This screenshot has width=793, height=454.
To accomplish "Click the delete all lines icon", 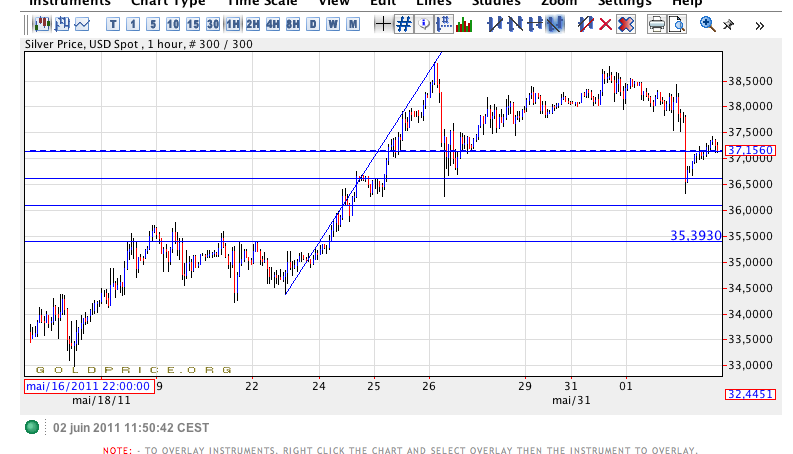I will (x=626, y=24).
